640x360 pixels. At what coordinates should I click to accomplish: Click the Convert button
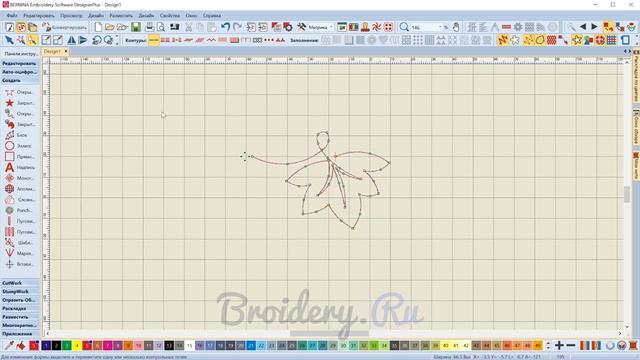[x=65, y=27]
